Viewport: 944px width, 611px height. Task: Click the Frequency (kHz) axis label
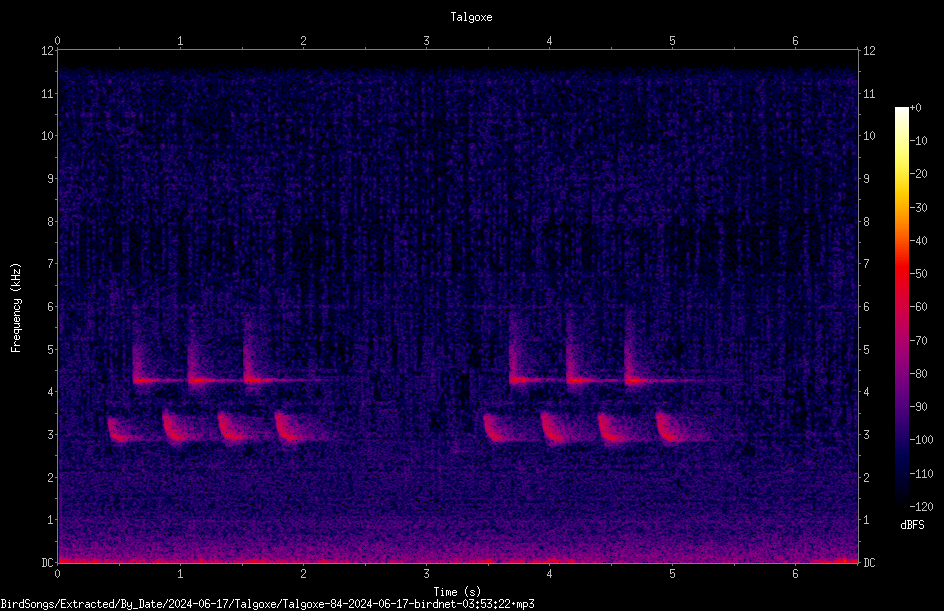click(x=16, y=307)
